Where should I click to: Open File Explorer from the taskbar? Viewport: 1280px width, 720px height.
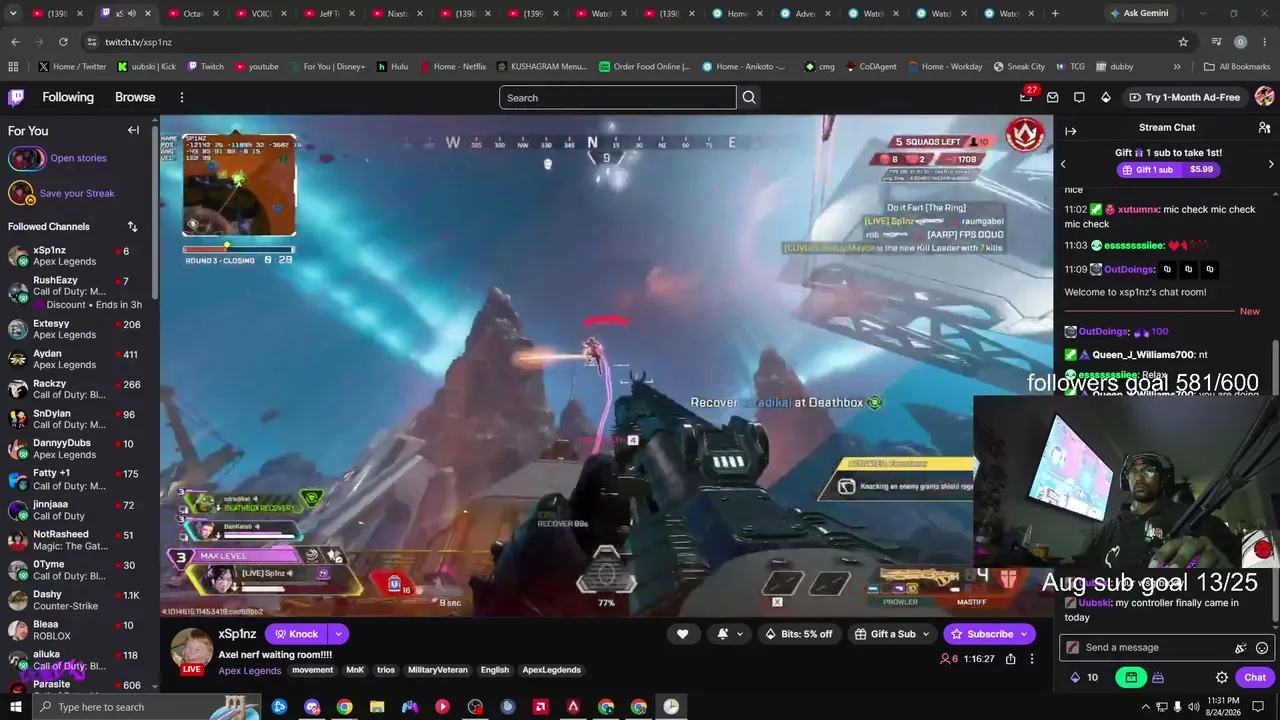tap(377, 707)
